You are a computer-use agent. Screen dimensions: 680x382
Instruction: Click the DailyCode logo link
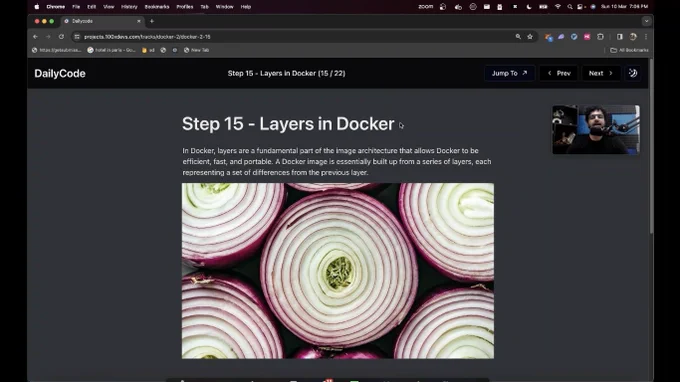click(x=60, y=73)
